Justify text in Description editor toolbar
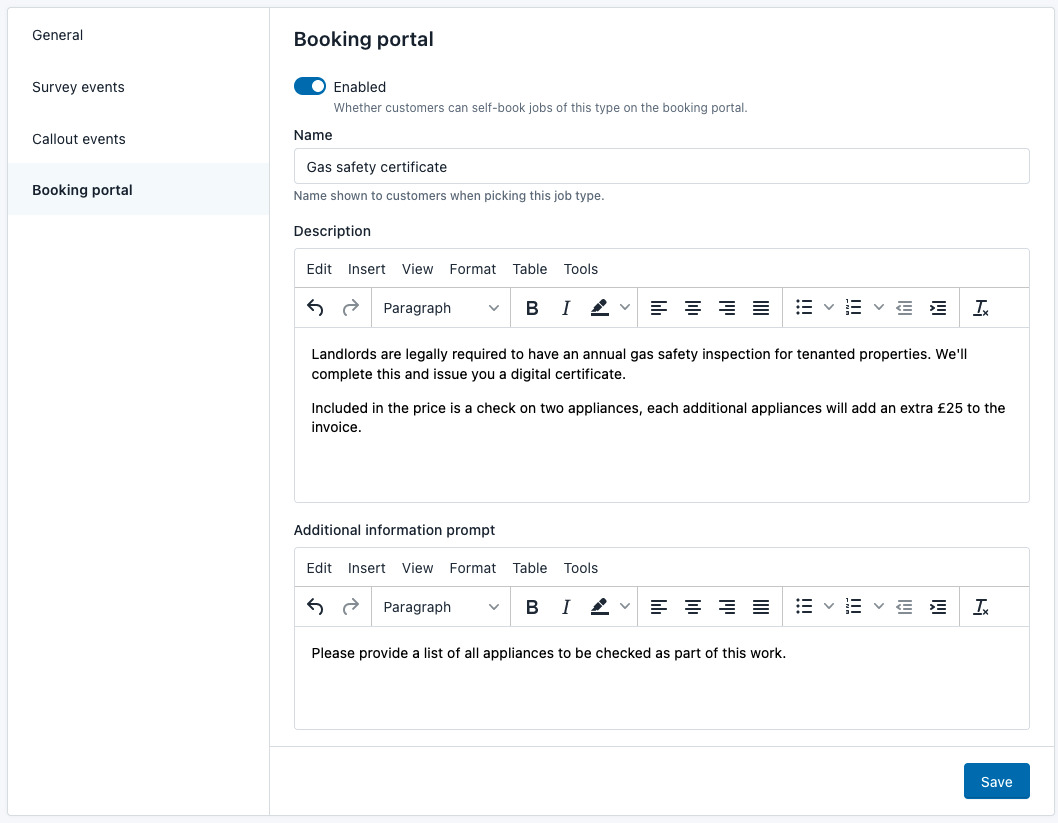This screenshot has height=823, width=1058. [x=760, y=308]
